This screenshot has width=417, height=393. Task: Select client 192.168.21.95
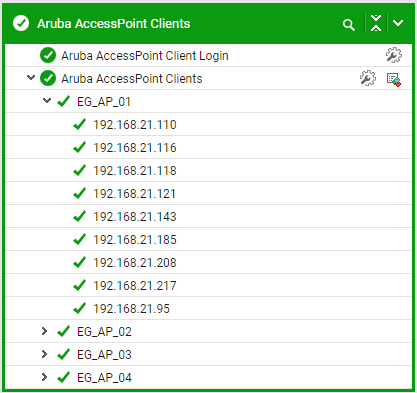click(x=131, y=309)
